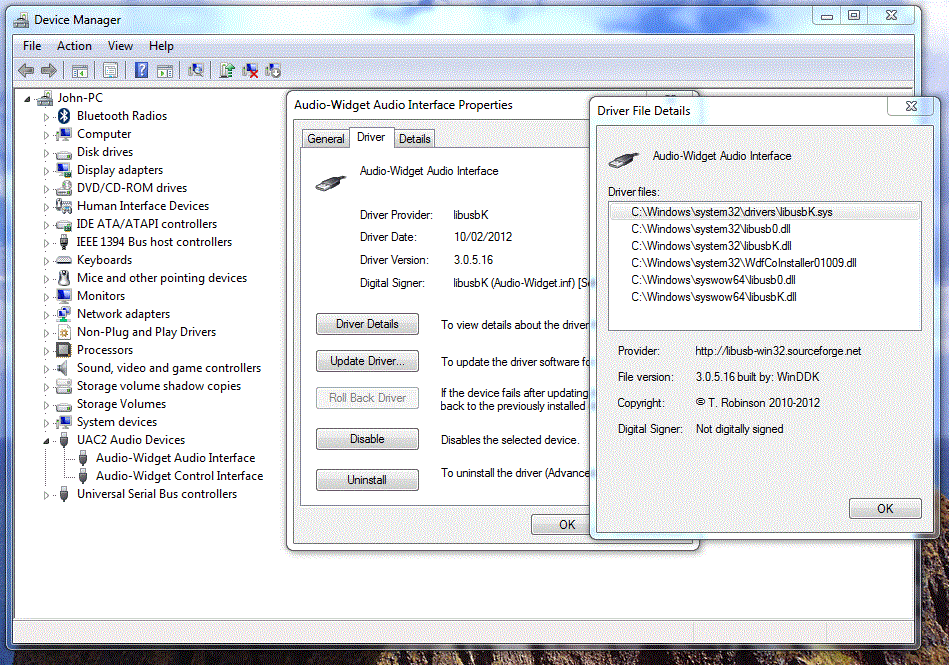Select the Computer category icon
Screen dimensions: 949x665
coord(64,134)
